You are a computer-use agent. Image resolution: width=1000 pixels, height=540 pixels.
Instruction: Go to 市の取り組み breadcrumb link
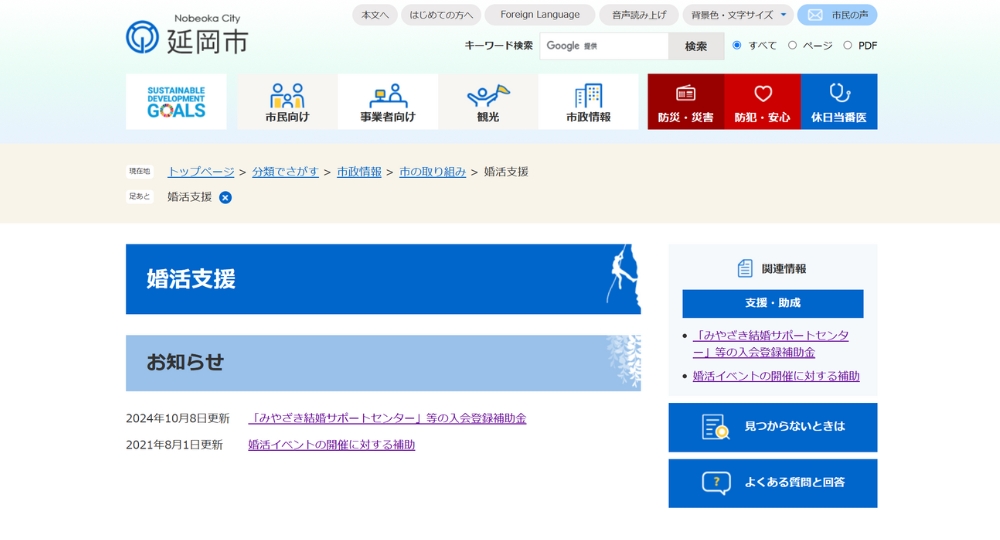click(x=432, y=171)
